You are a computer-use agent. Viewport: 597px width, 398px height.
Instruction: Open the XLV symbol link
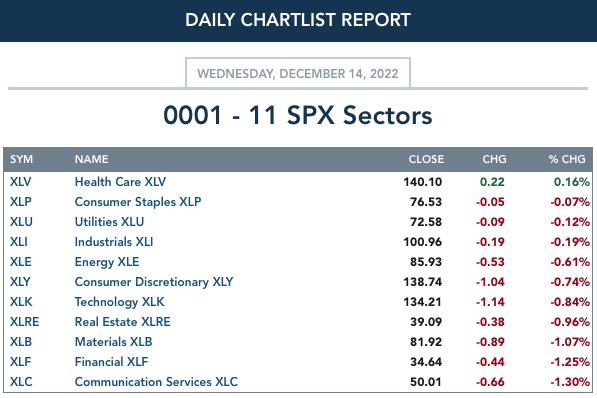pos(21,182)
